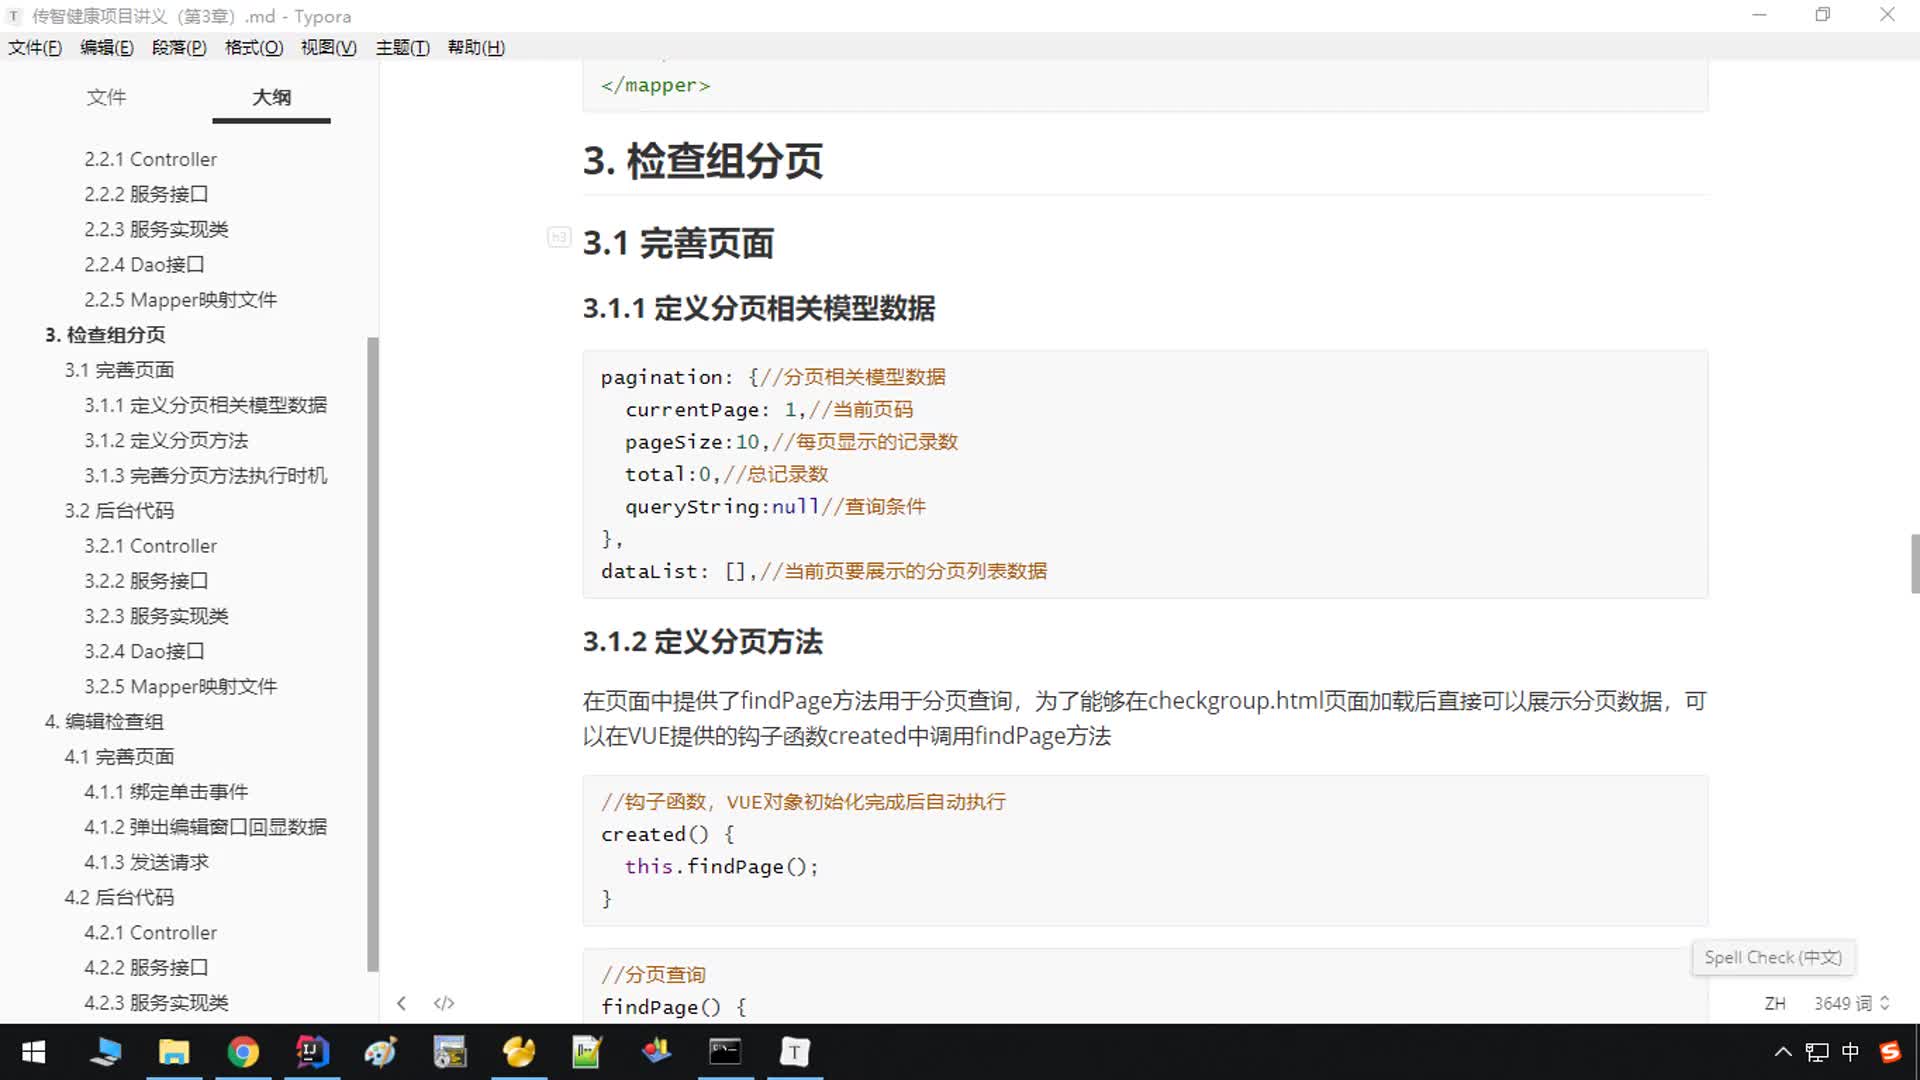Select outline heading 4. 编辑检查组
Viewport: 1920px width, 1080px height.
coord(104,721)
